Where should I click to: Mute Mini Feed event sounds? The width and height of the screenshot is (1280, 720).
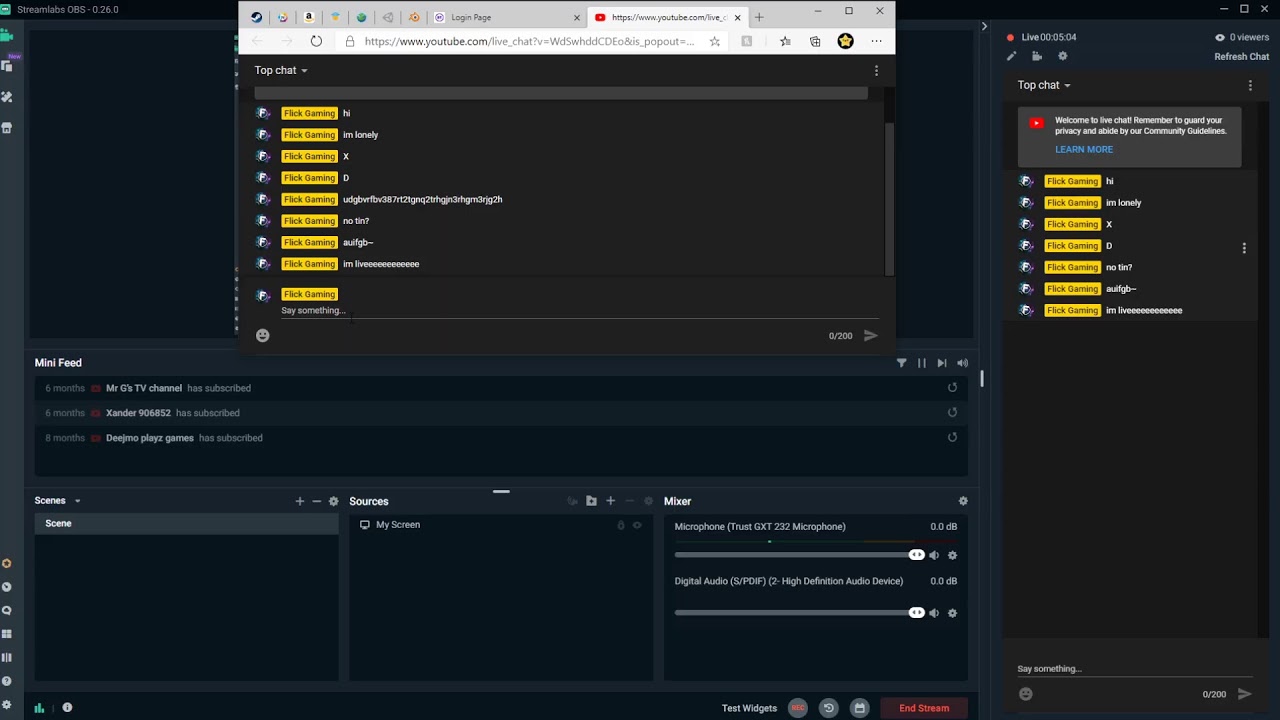click(962, 363)
